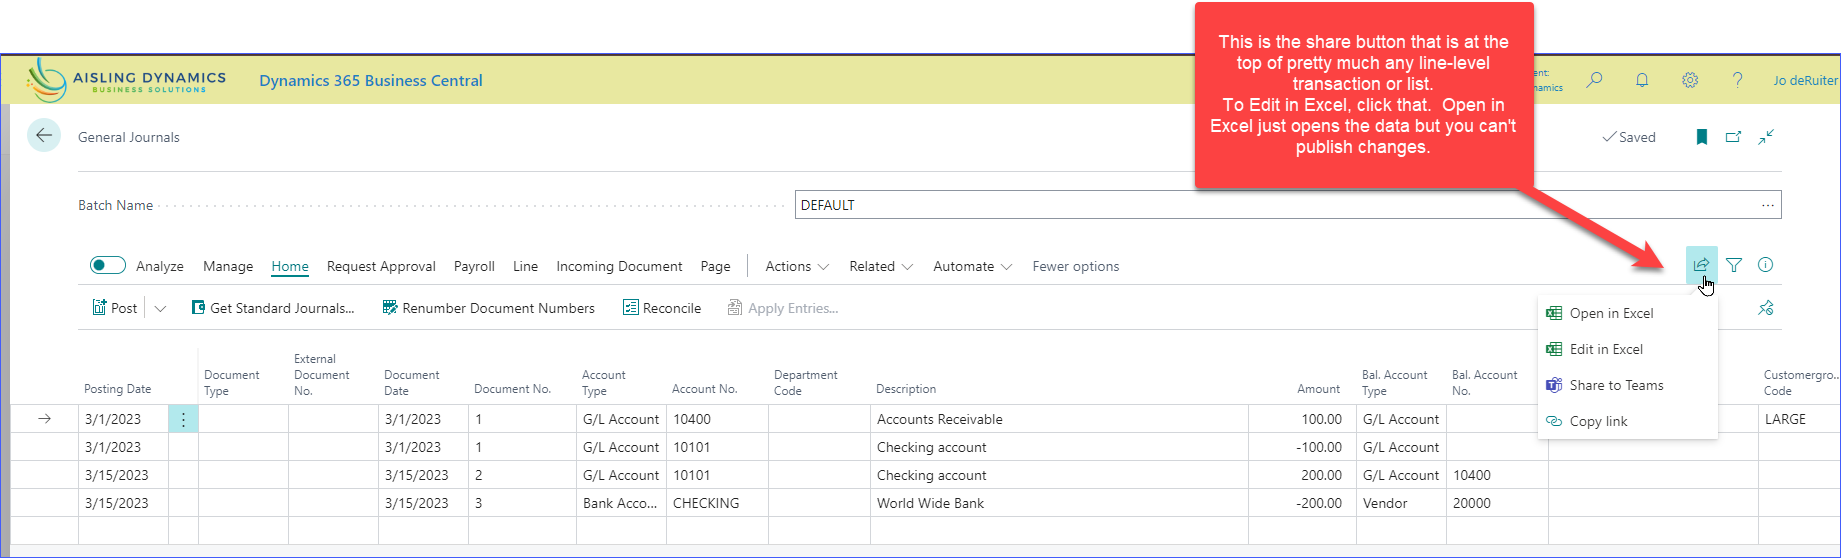The image size is (1841, 558).
Task: Click the Batch Name DEFAULT field
Action: [x=1288, y=205]
